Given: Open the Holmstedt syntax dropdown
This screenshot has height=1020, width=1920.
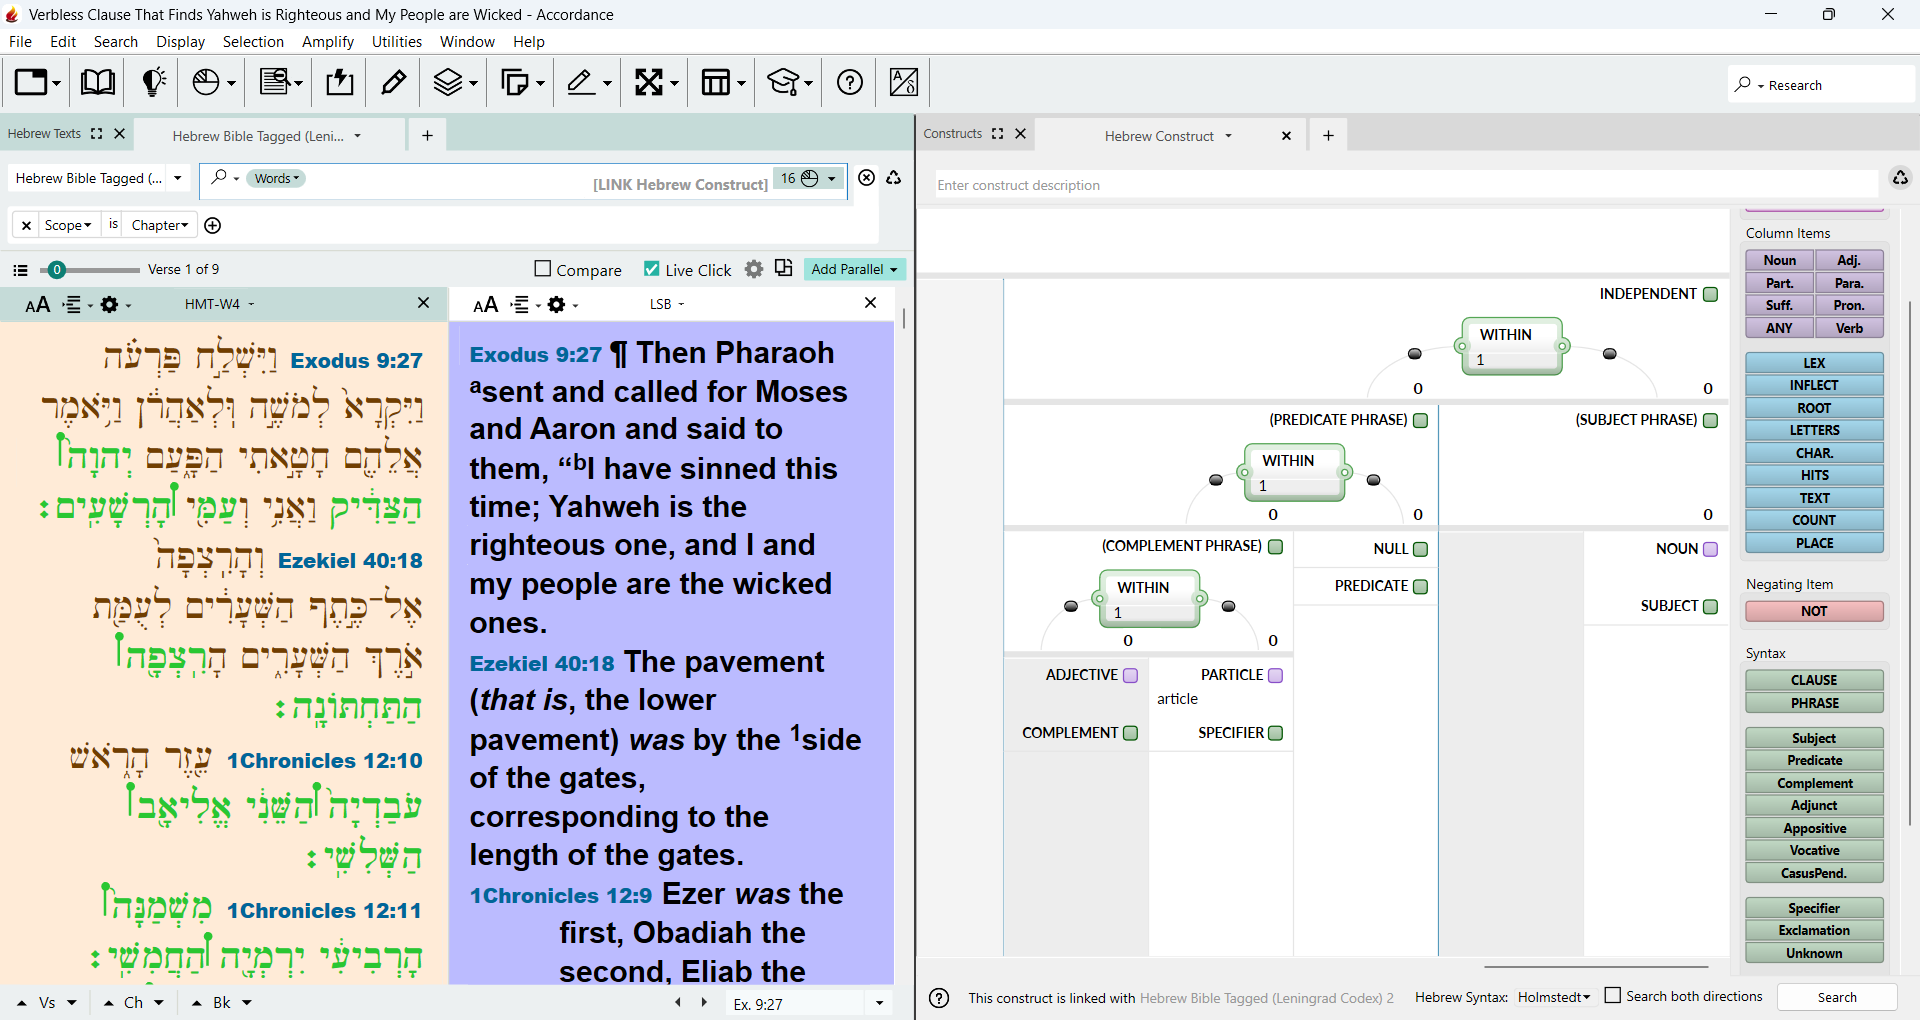Looking at the screenshot, I should pos(1553,997).
